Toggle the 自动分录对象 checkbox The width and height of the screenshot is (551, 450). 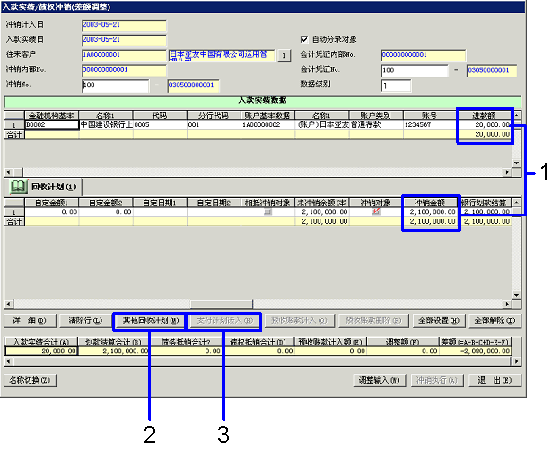(x=304, y=39)
